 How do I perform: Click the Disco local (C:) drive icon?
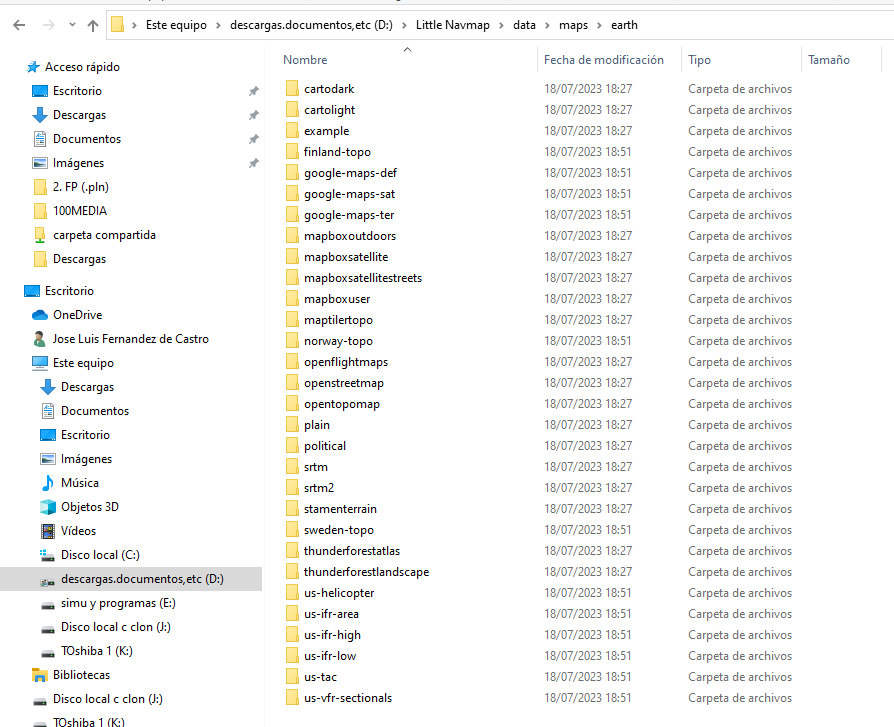point(47,555)
